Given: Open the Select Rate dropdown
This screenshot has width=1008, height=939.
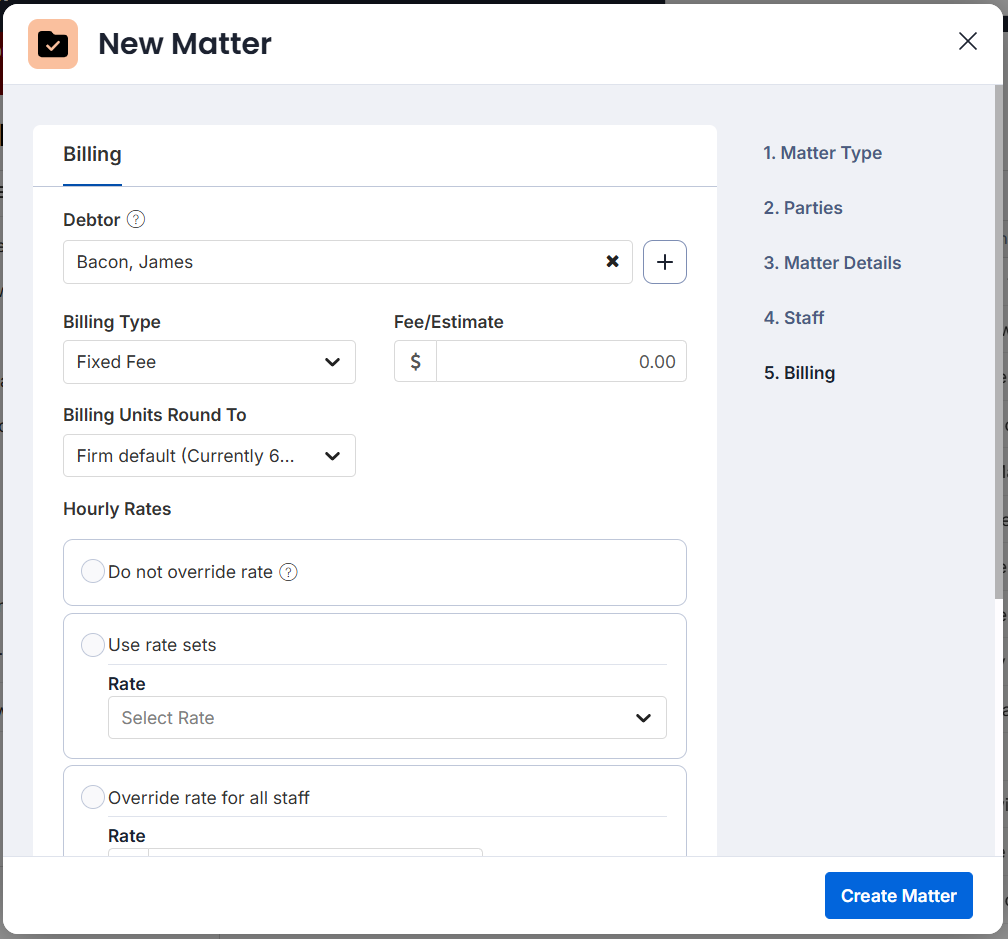Looking at the screenshot, I should coord(387,718).
